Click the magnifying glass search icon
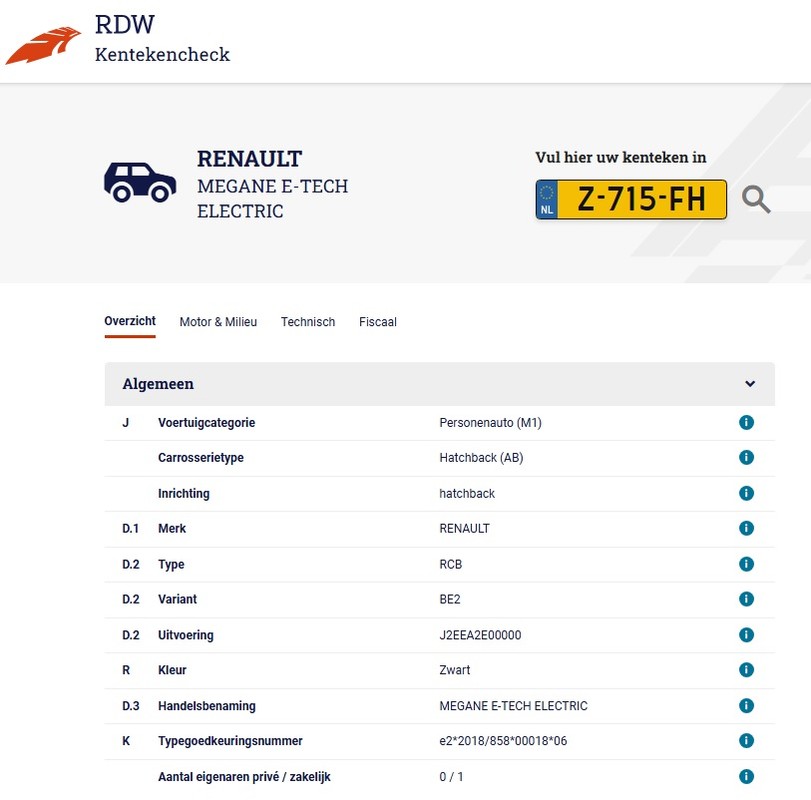 pos(756,200)
